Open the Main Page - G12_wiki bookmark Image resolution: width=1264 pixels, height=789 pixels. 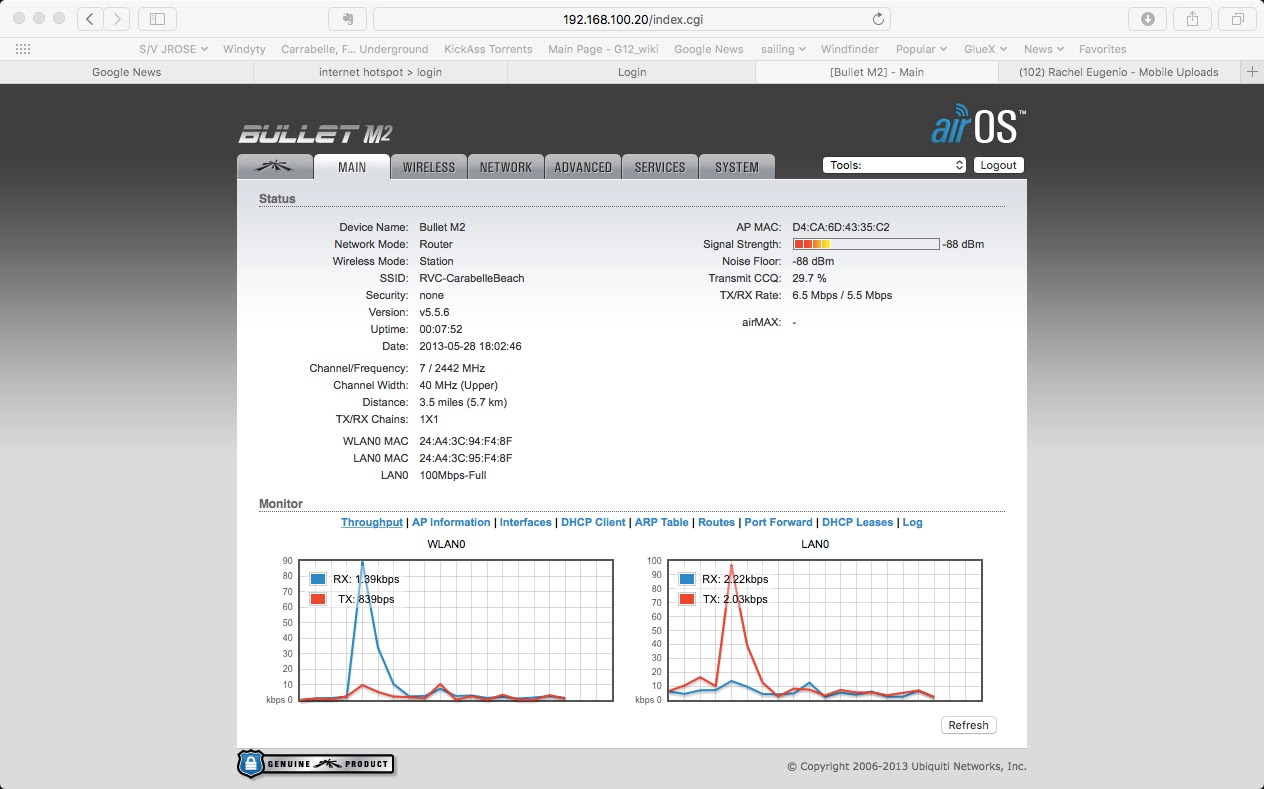click(x=603, y=49)
